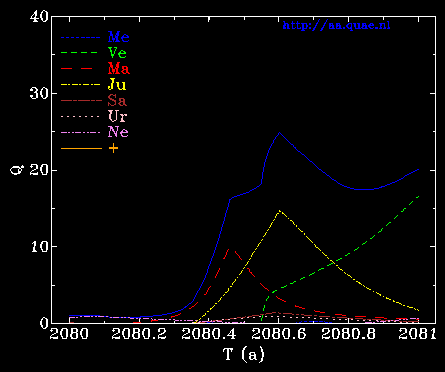Click the http://aa.quae.nl URL text

pos(336,25)
